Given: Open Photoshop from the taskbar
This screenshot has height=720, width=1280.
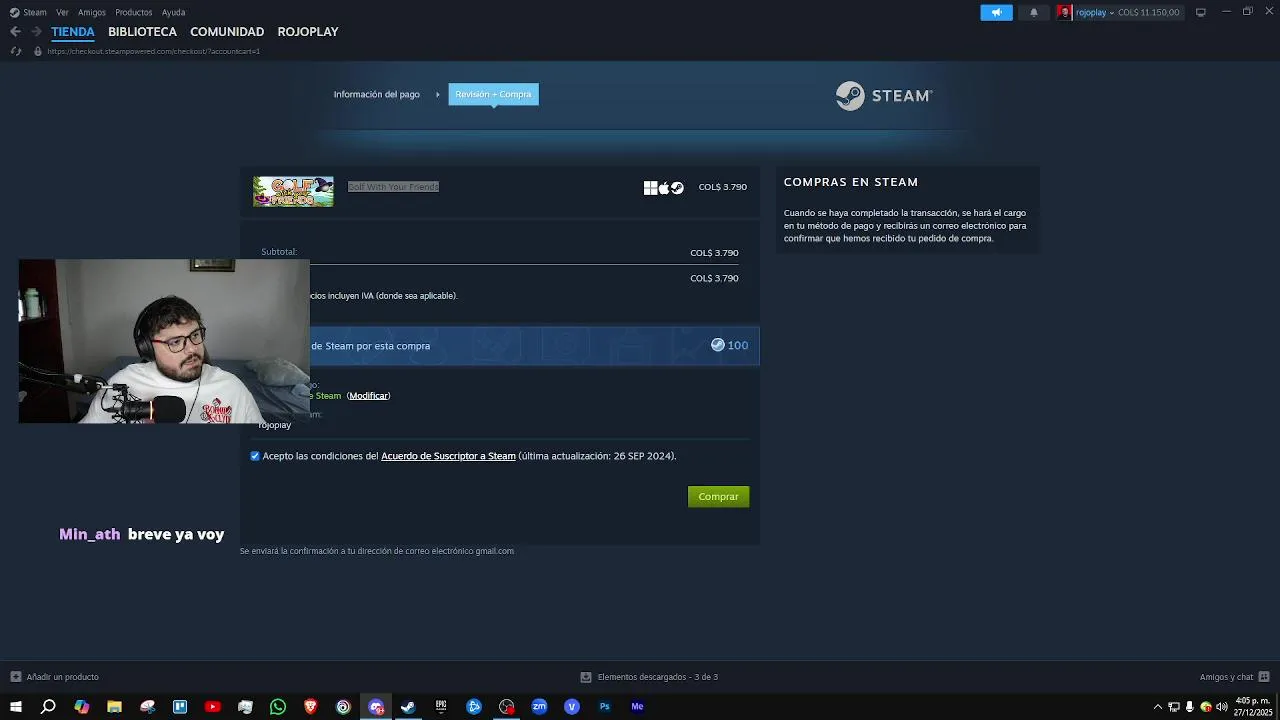Looking at the screenshot, I should point(604,707).
